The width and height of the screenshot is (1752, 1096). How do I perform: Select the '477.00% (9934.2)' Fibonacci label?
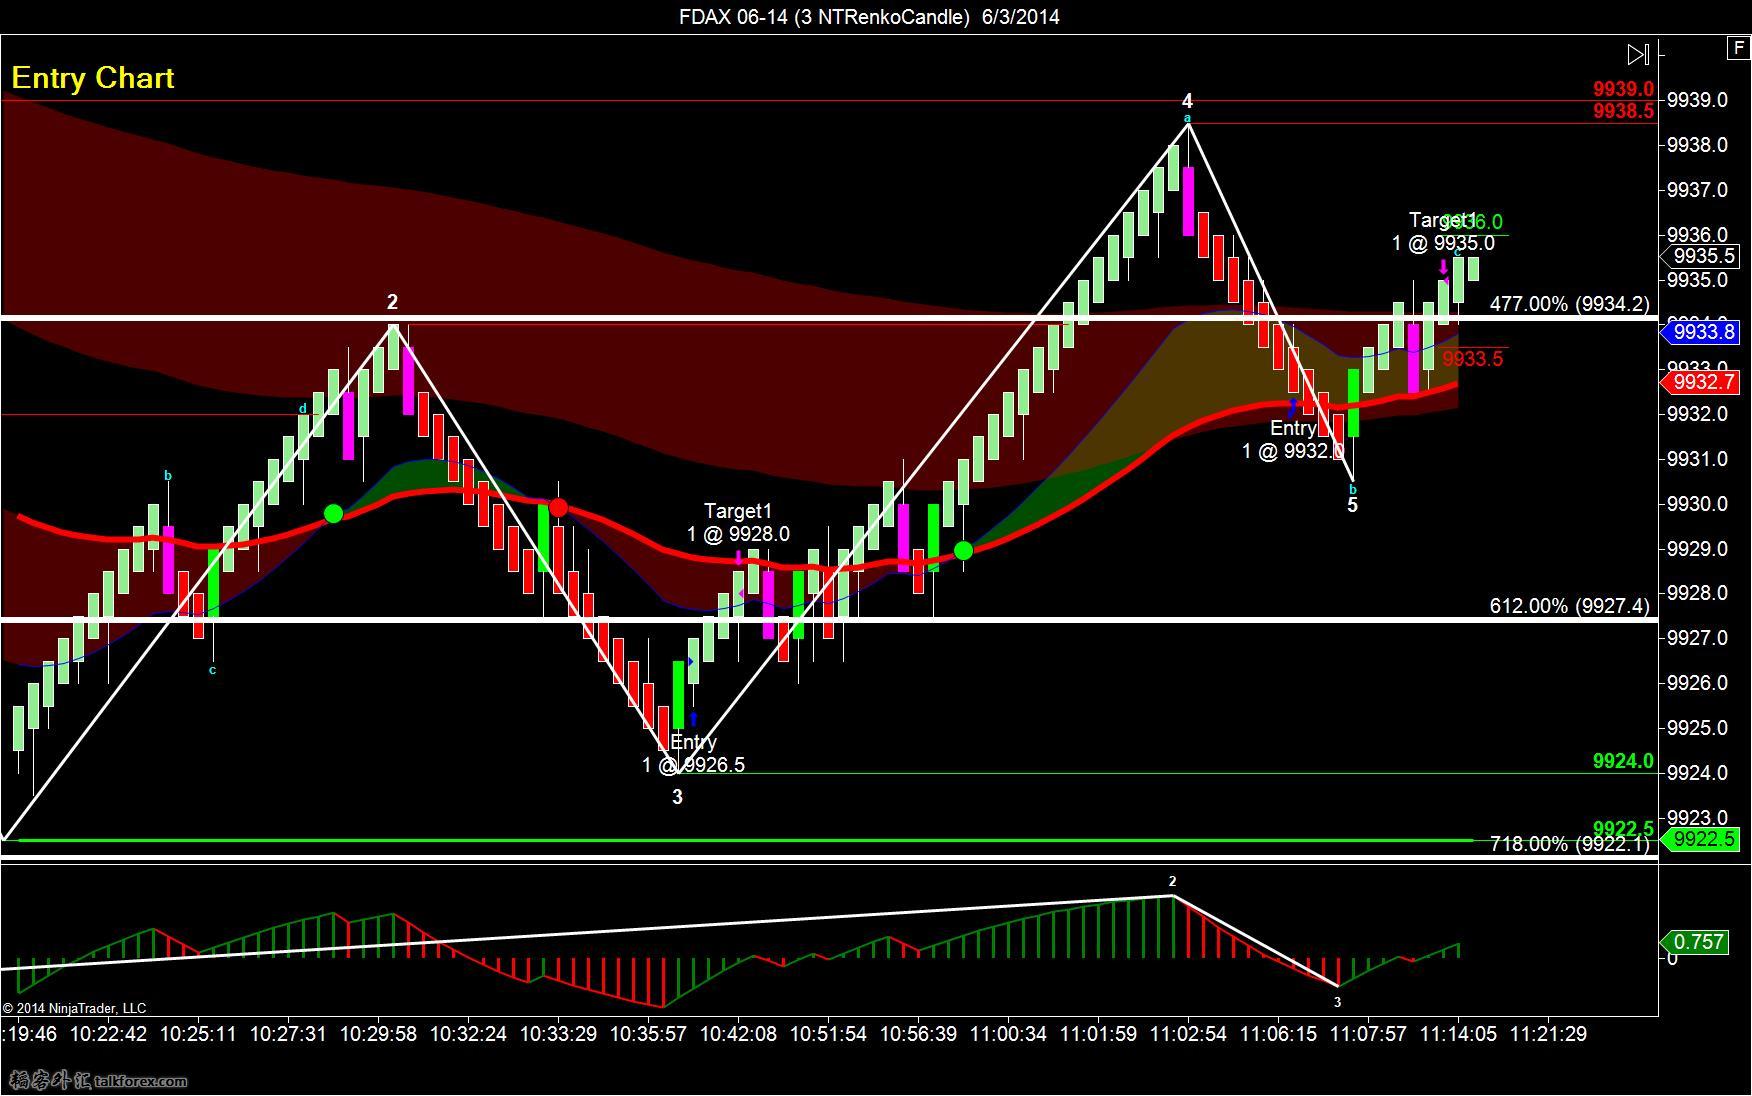tap(1569, 304)
